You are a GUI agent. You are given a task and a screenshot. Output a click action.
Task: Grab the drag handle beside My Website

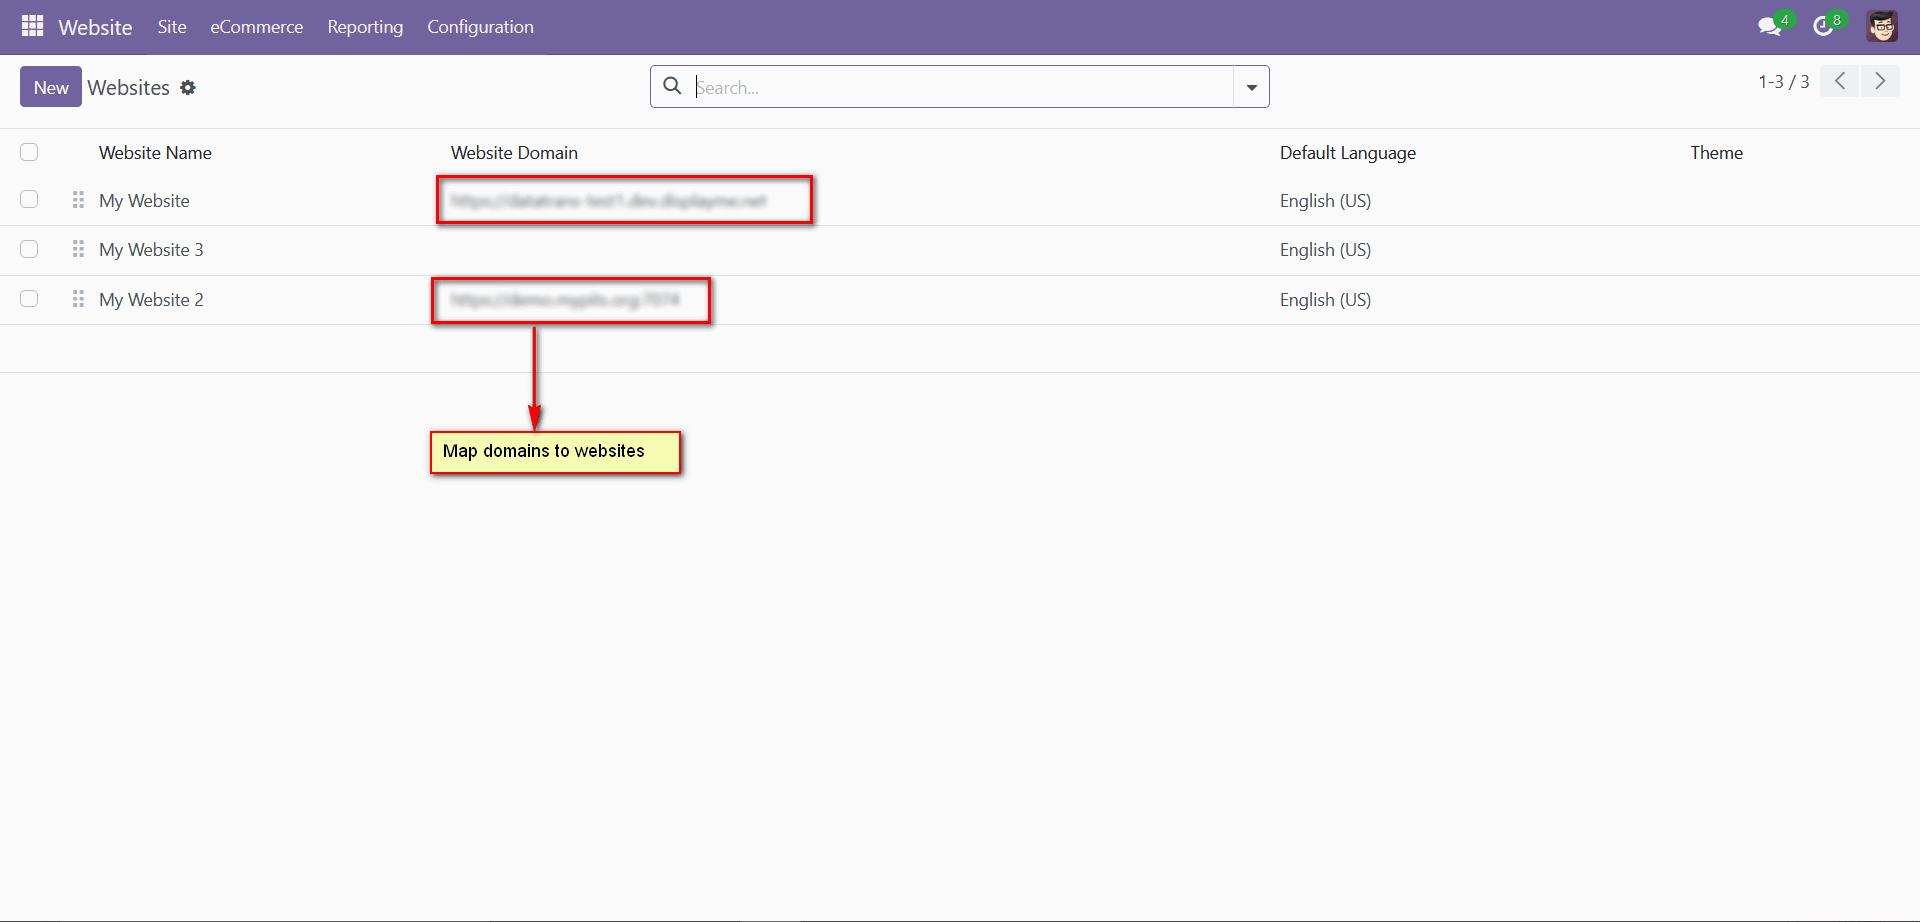tap(77, 199)
